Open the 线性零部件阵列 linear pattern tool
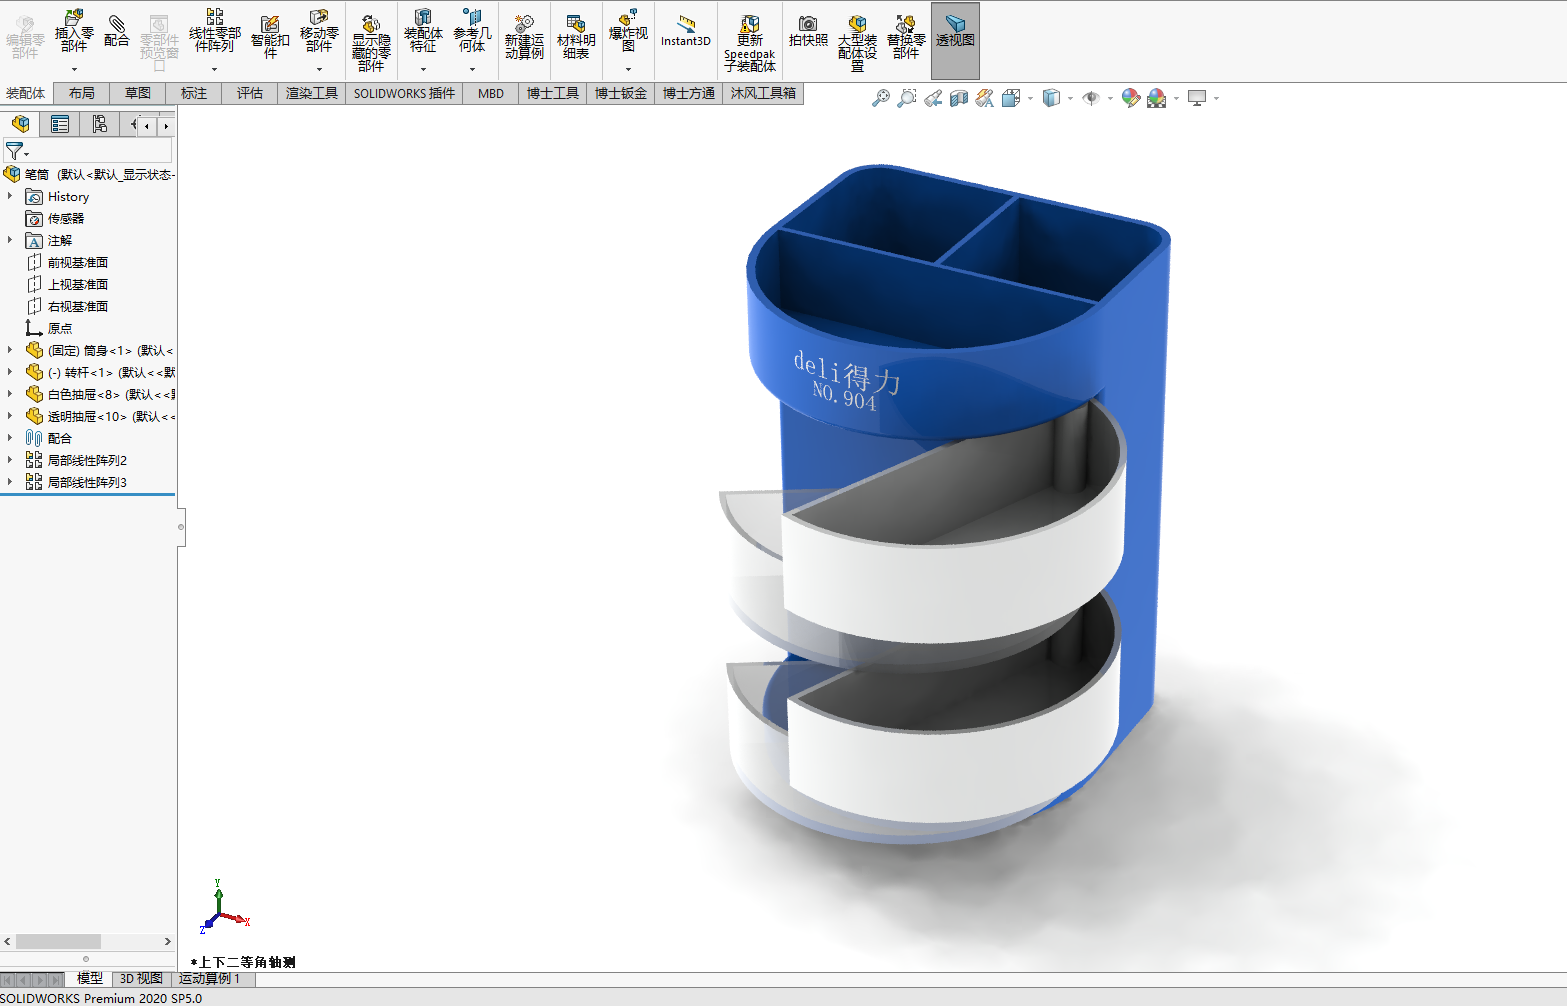This screenshot has width=1567, height=1006. coord(215,32)
